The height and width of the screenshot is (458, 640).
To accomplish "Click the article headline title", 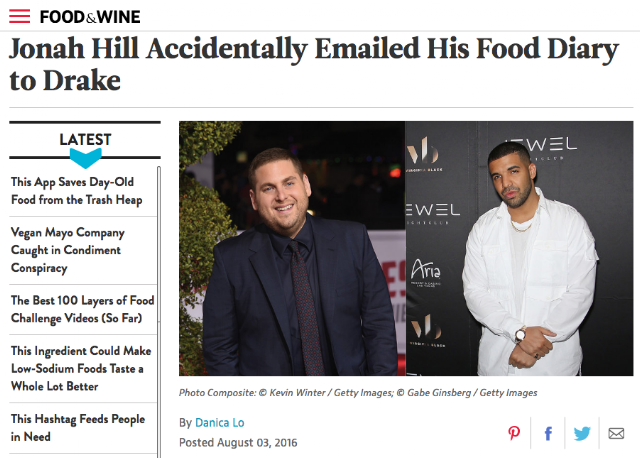I will click(314, 64).
